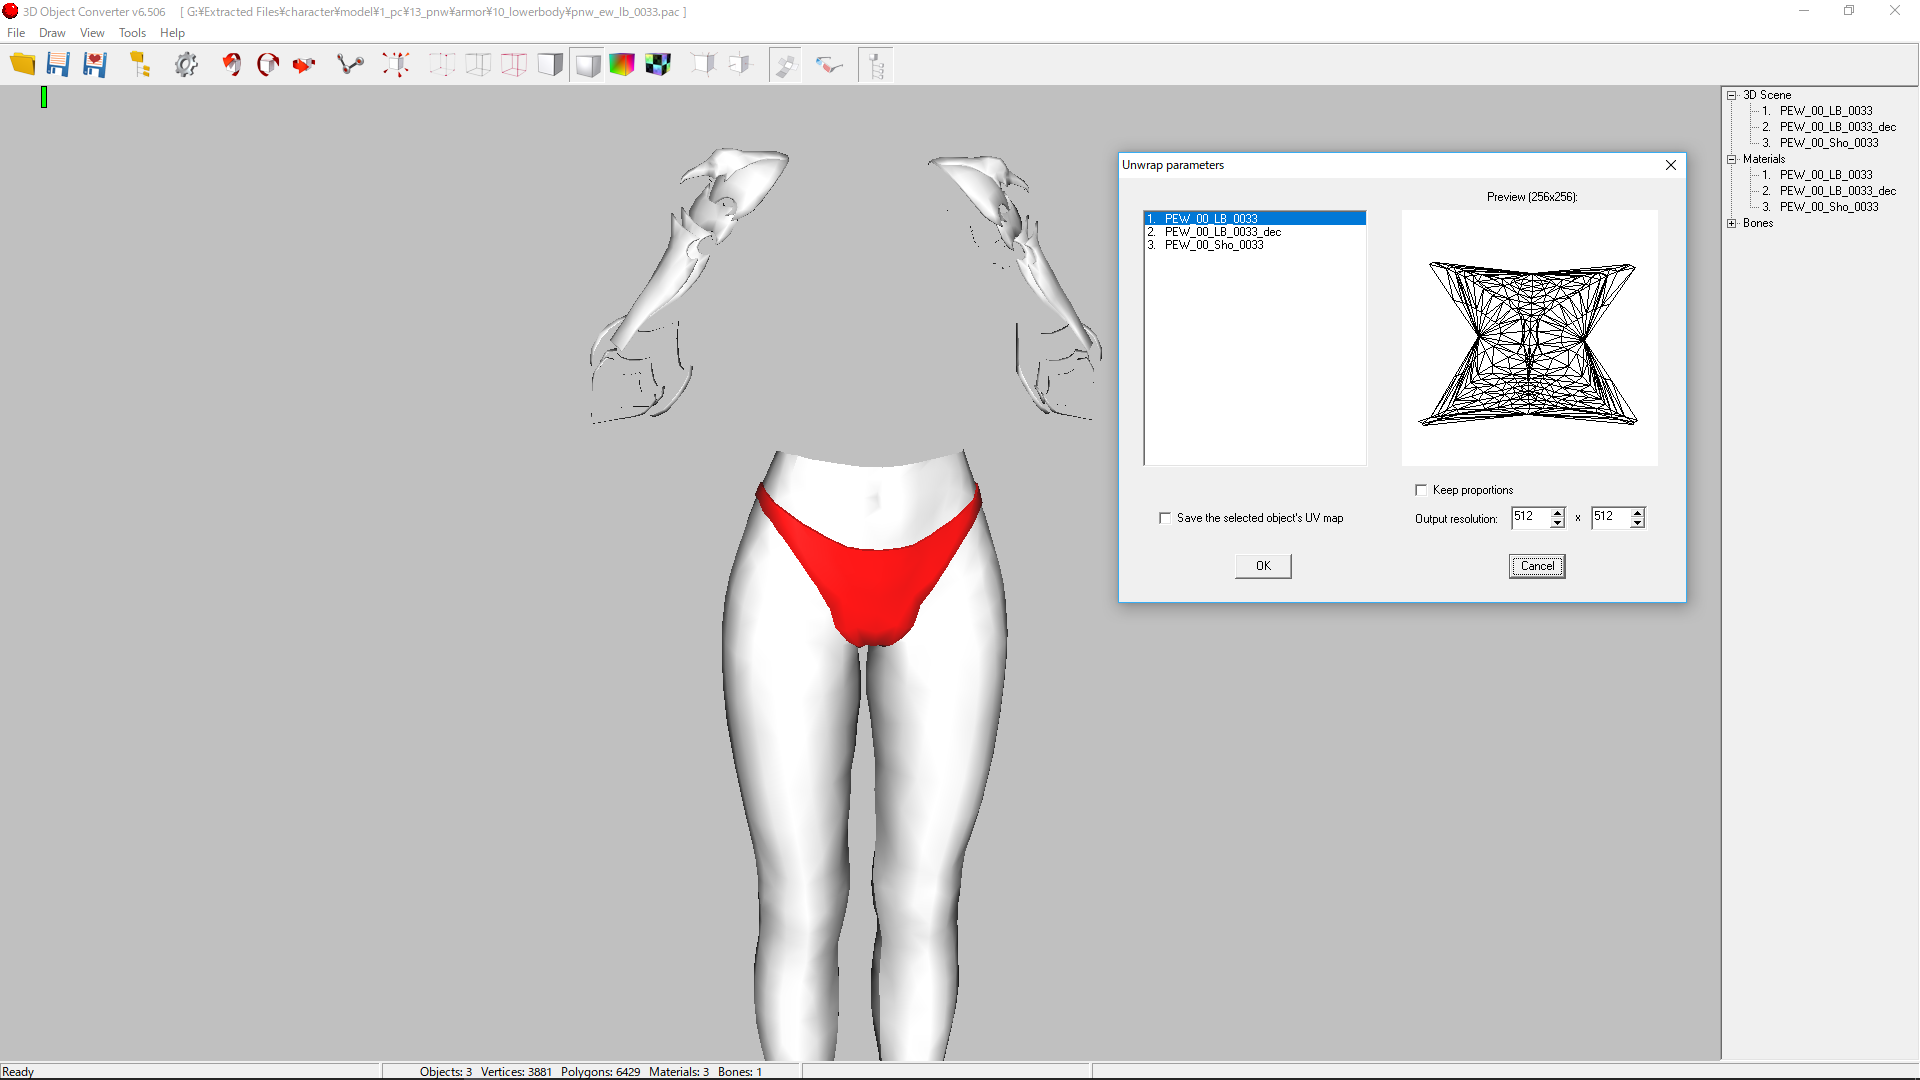1920x1080 pixels.
Task: Open the Draw menu
Action: pos(52,33)
